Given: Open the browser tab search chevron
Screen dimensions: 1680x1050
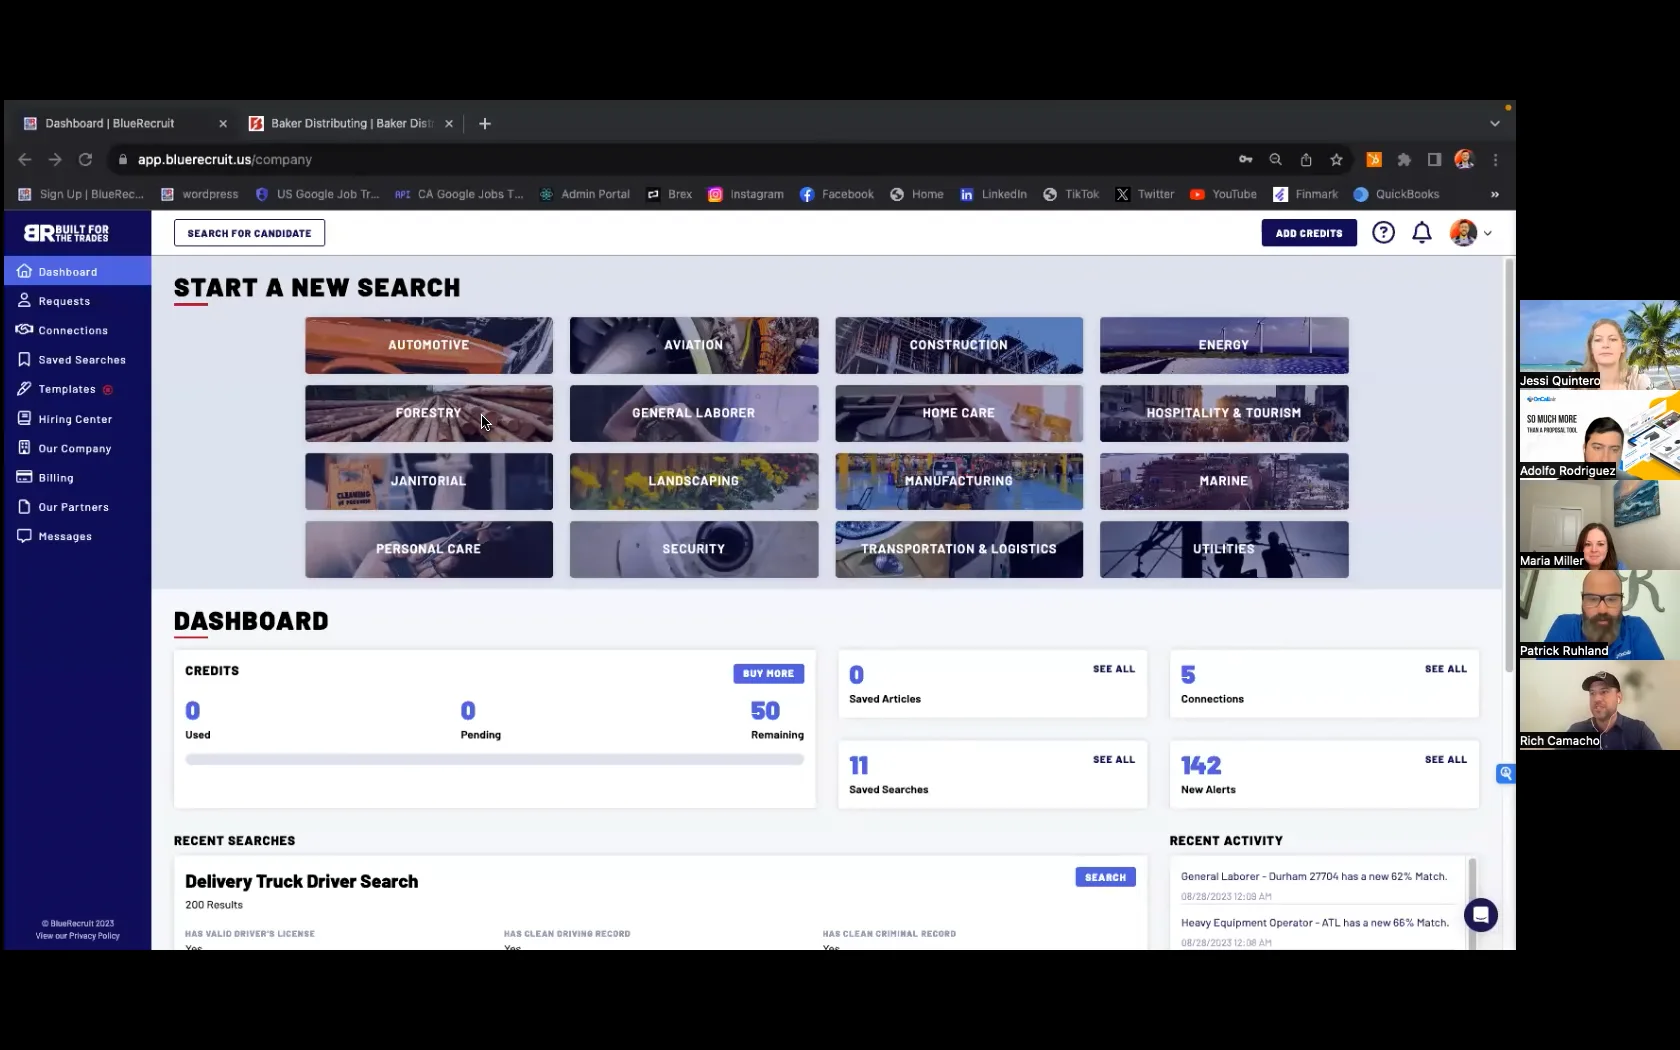Looking at the screenshot, I should (1494, 123).
